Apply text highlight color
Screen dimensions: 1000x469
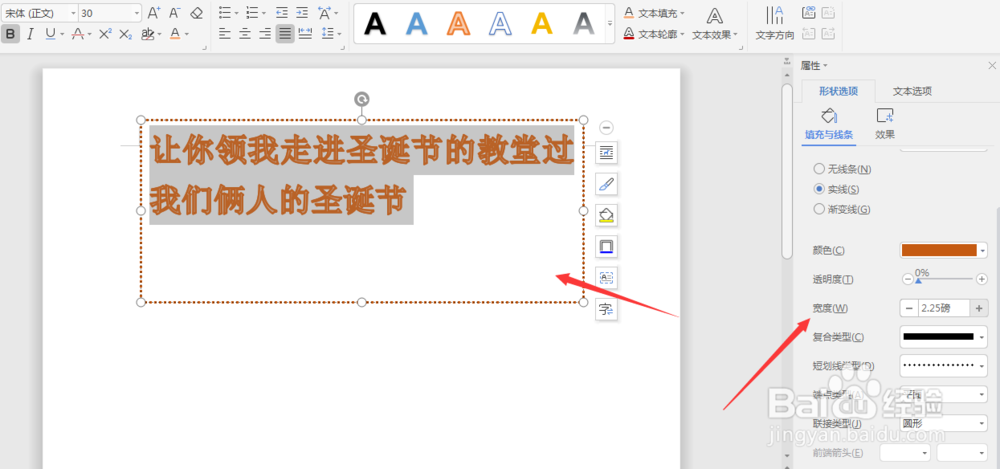(148, 34)
